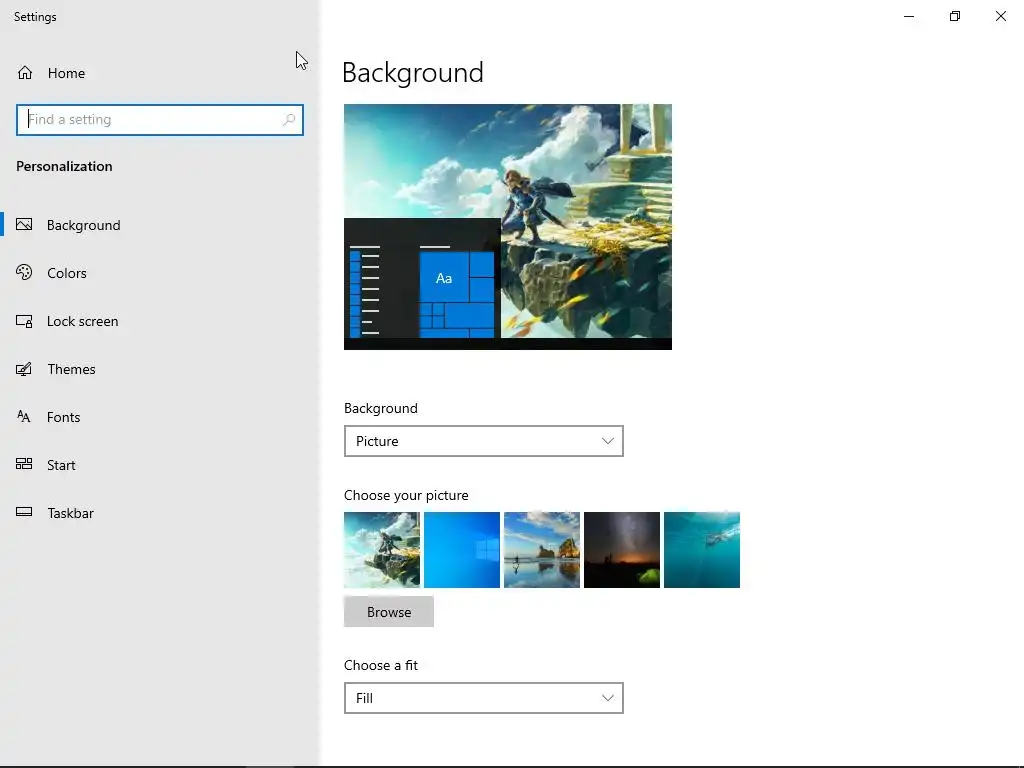This screenshot has height=768, width=1024.
Task: Click the Background page title
Action: point(413,72)
